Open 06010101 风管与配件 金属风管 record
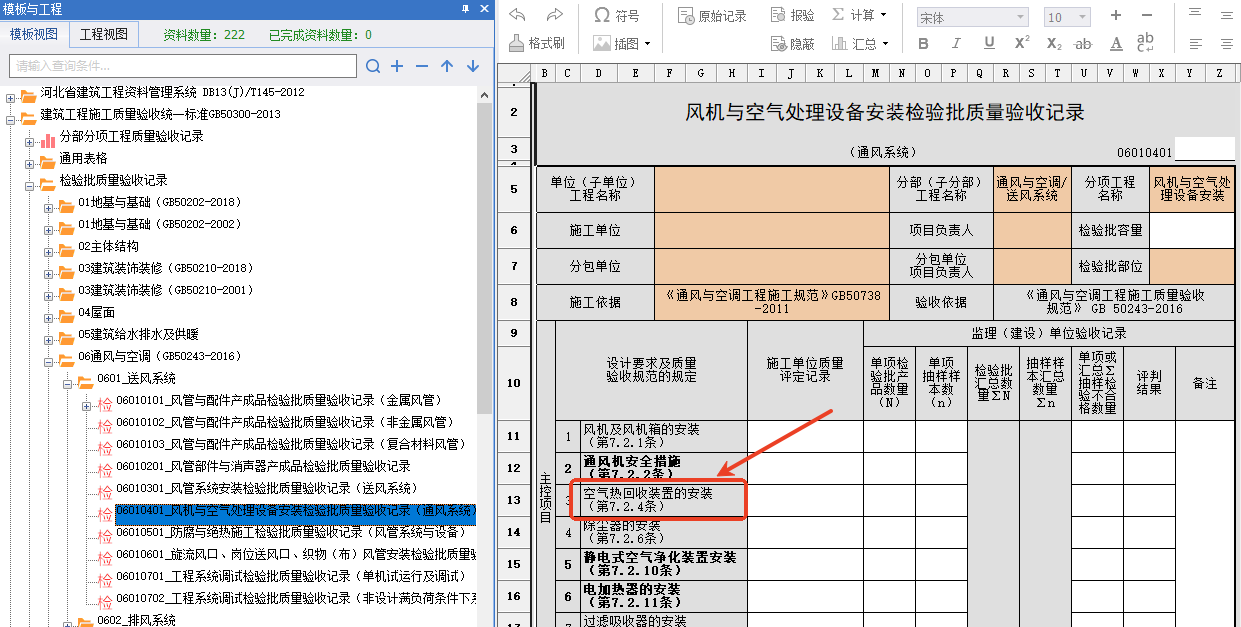The height and width of the screenshot is (627, 1241). pyautogui.click(x=279, y=400)
